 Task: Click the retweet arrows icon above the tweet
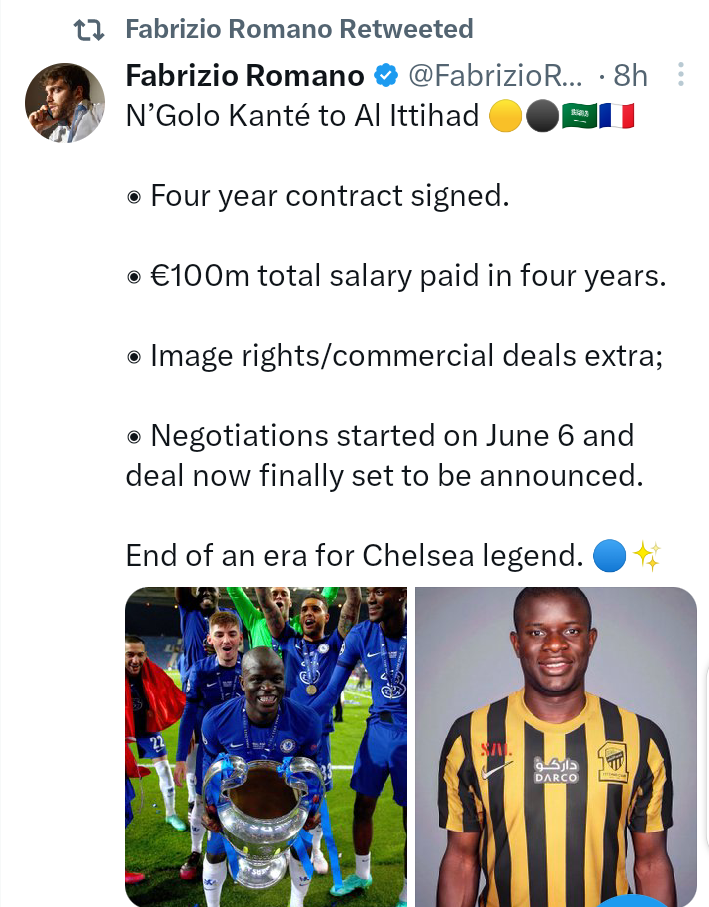[89, 30]
